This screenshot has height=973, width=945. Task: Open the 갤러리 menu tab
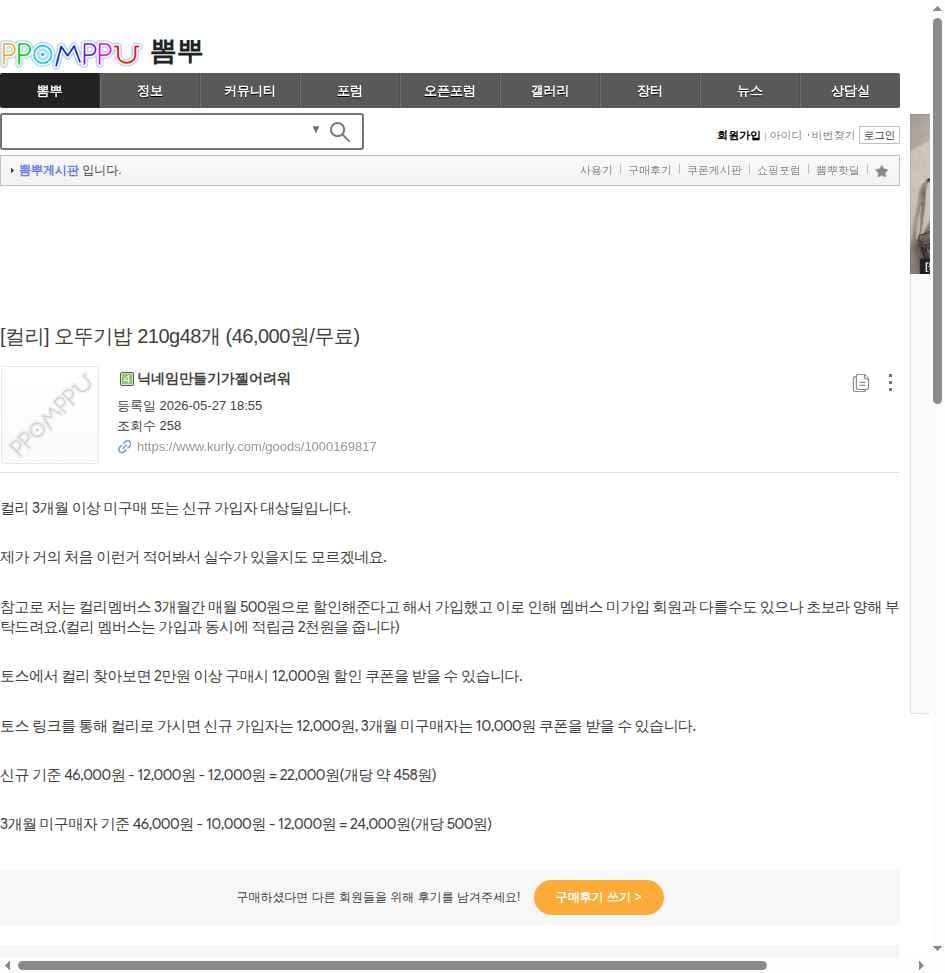pyautogui.click(x=549, y=91)
